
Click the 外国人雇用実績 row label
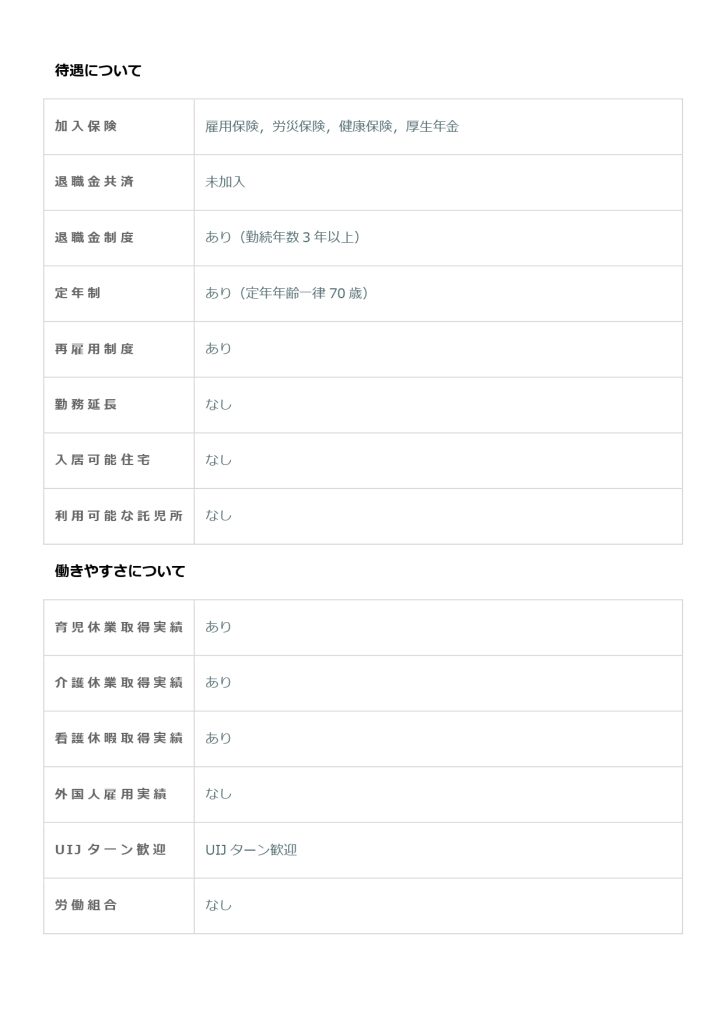click(110, 794)
